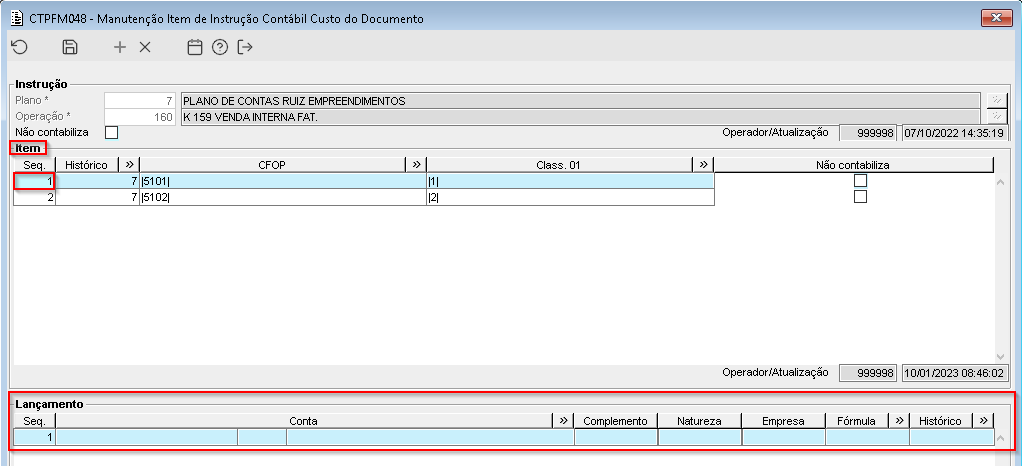The width and height of the screenshot is (1022, 466).
Task: Toggle the Não contabiliza checkbox under Instrução
Action: click(x=111, y=132)
